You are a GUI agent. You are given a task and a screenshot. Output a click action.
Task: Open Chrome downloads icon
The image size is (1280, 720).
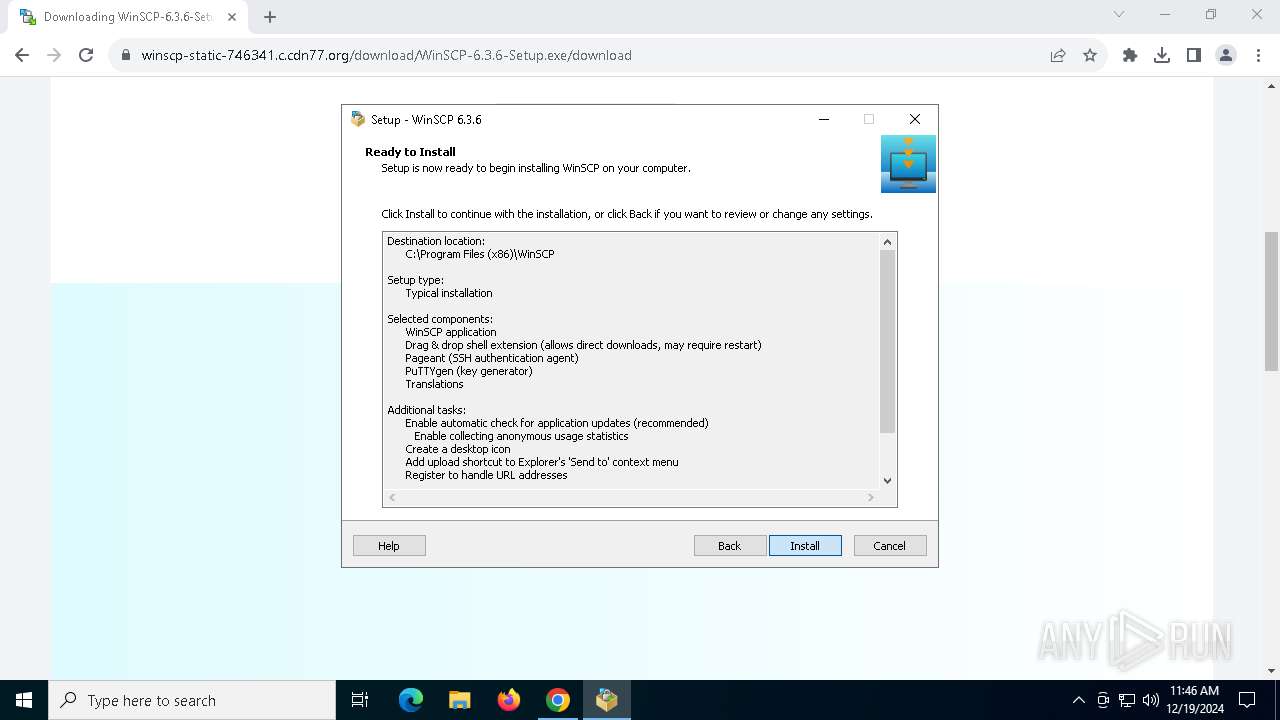click(1162, 55)
